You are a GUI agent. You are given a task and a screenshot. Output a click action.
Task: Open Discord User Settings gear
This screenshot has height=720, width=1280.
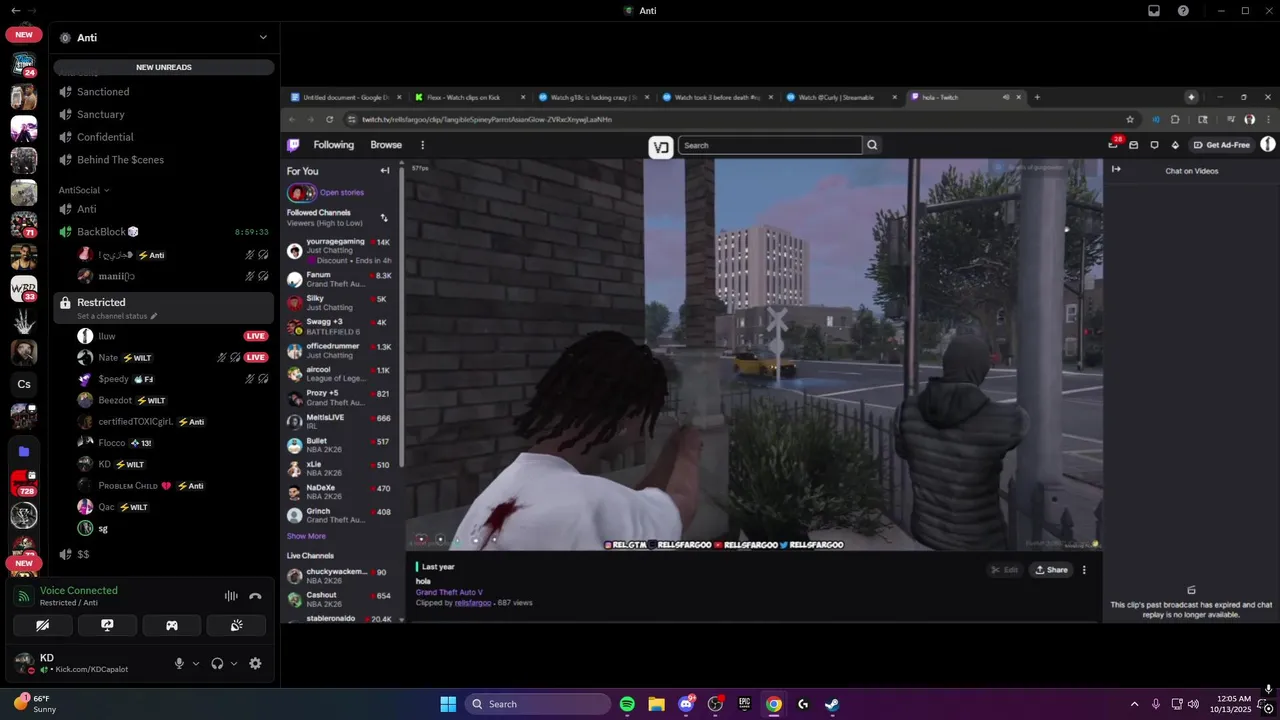pyautogui.click(x=255, y=663)
